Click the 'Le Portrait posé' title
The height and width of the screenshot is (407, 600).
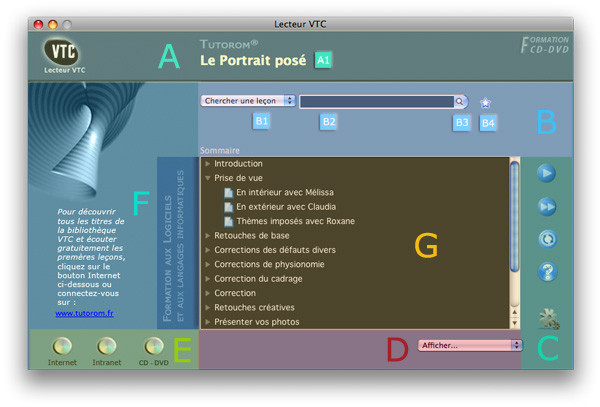point(253,60)
